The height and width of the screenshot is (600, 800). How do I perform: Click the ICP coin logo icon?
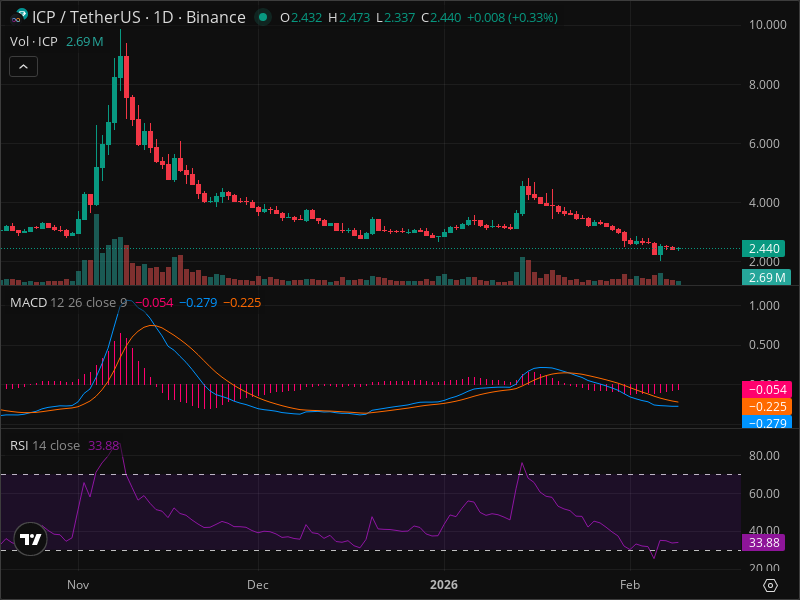(x=19, y=16)
